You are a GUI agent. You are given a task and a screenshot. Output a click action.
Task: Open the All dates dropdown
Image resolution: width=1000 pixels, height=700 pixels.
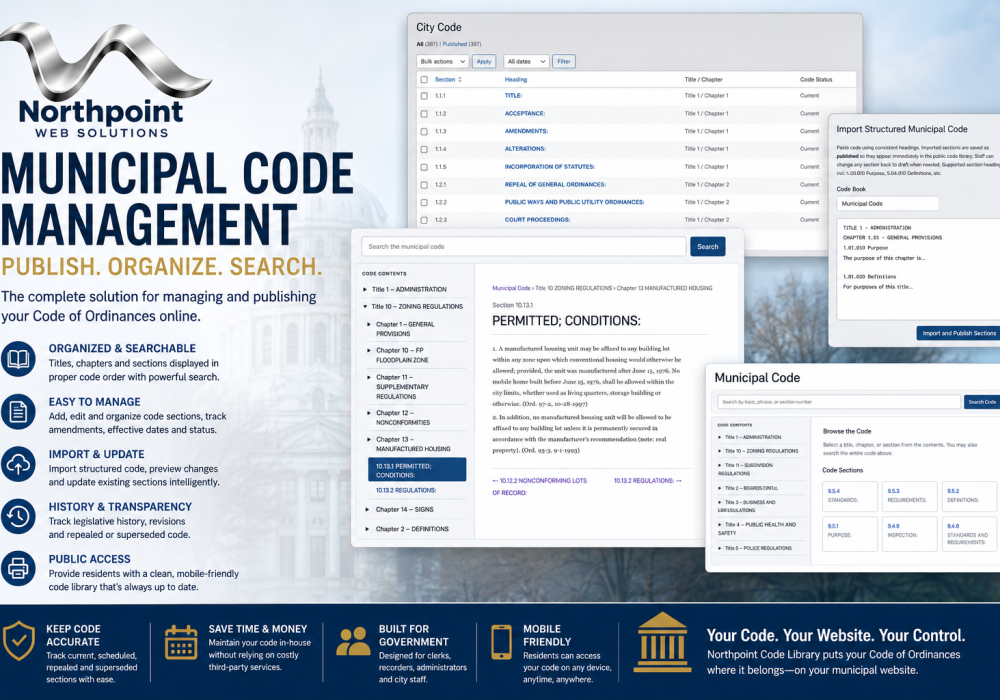point(526,61)
